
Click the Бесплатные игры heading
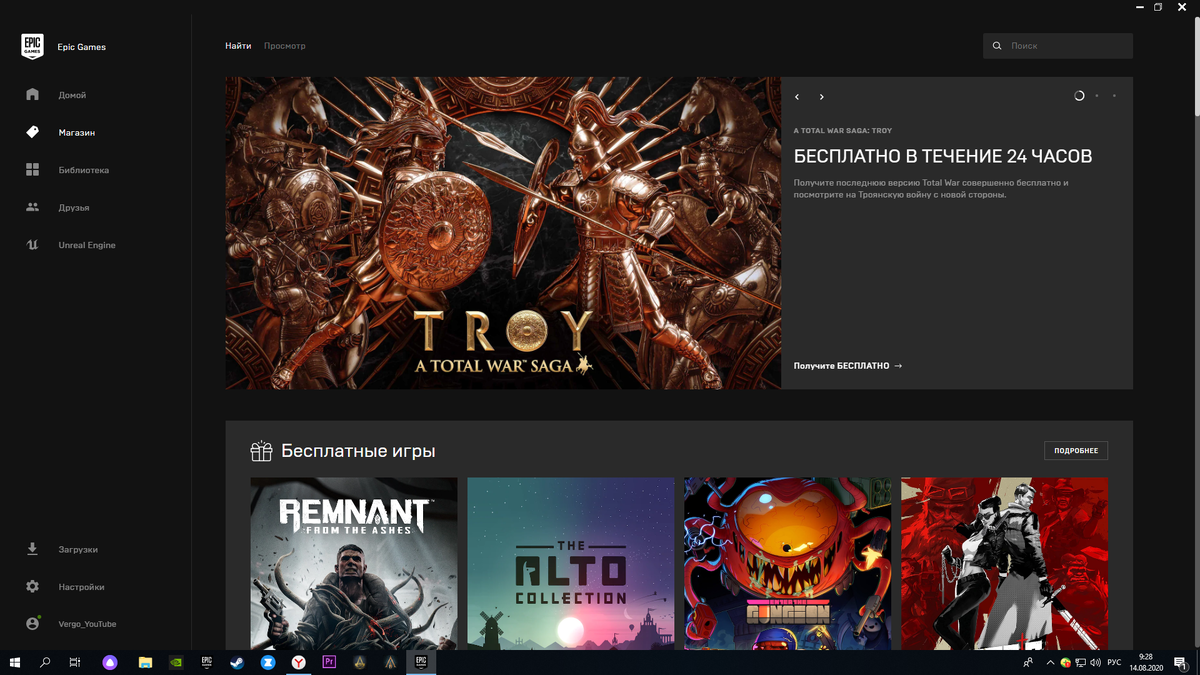[x=358, y=451]
